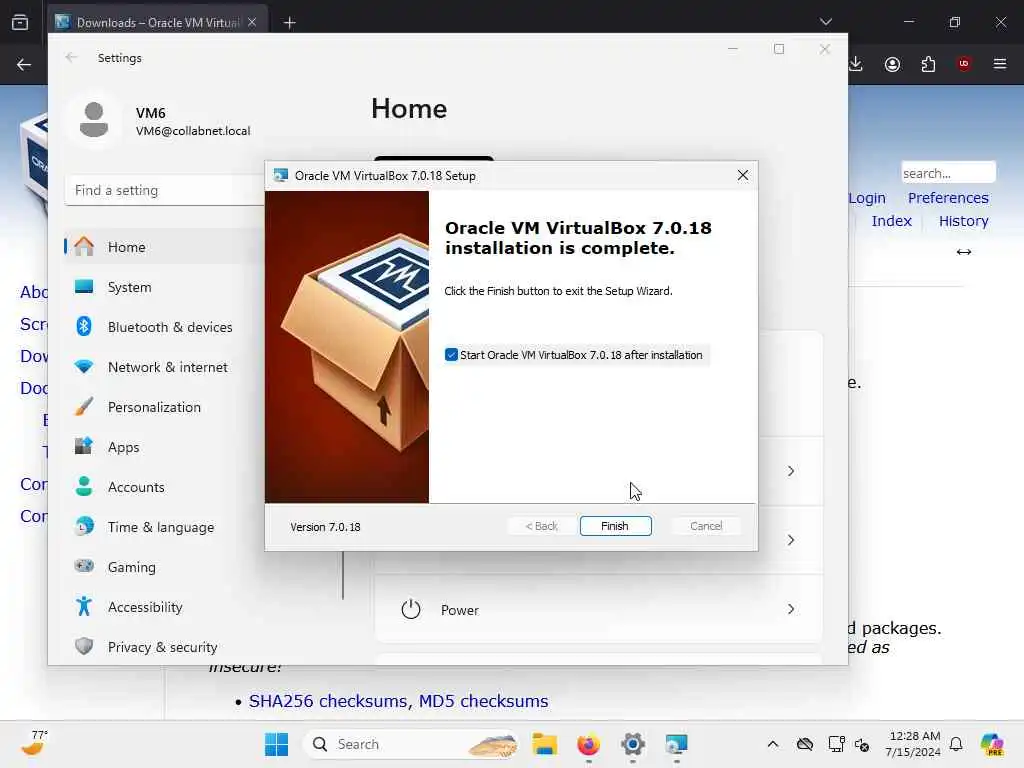
Task: Click the SHA256 checksums, MD5 checksums link
Action: click(x=398, y=701)
